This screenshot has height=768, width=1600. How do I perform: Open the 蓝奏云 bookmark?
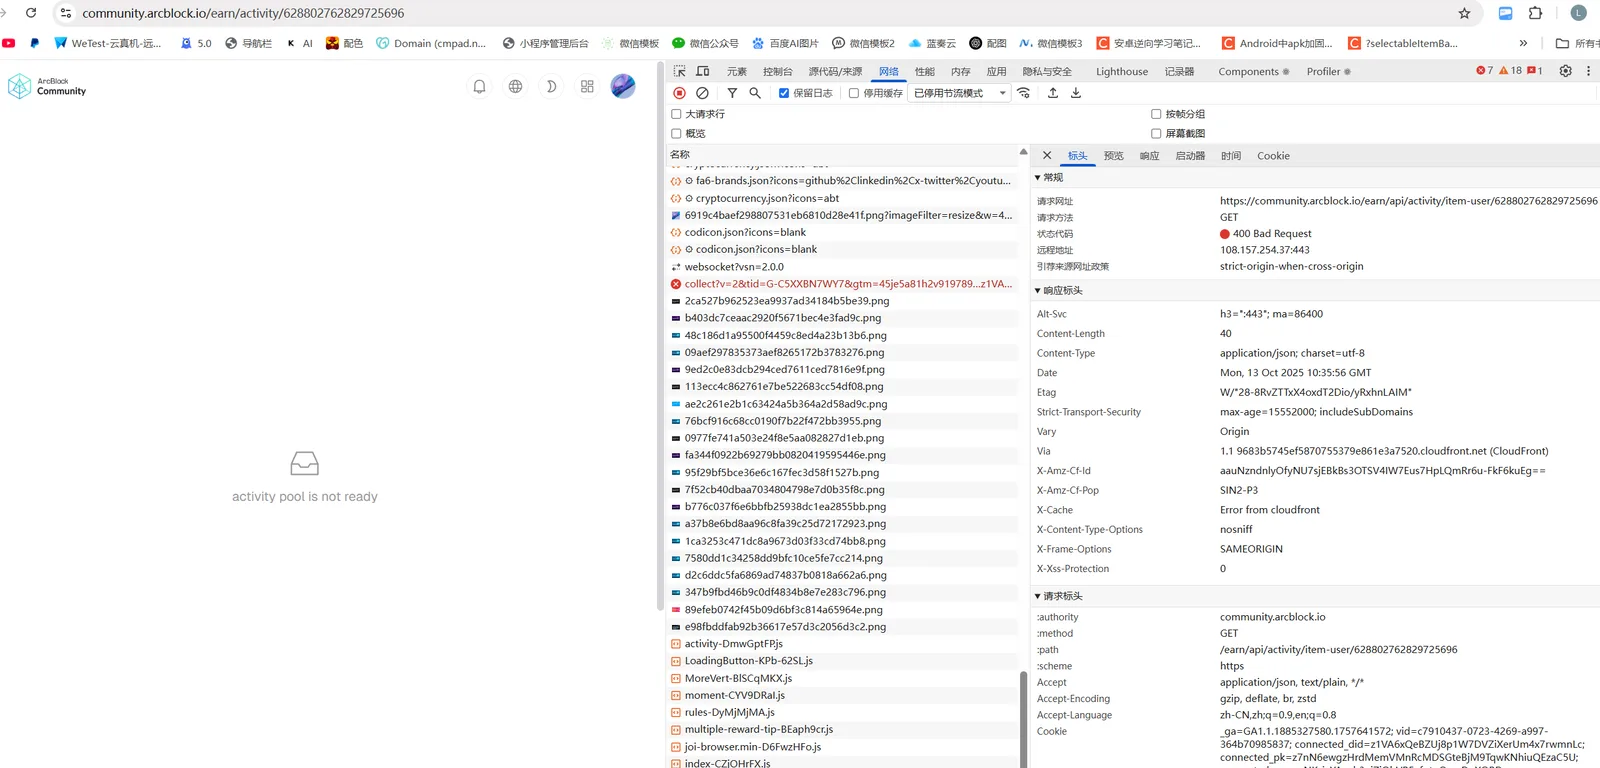(x=932, y=43)
